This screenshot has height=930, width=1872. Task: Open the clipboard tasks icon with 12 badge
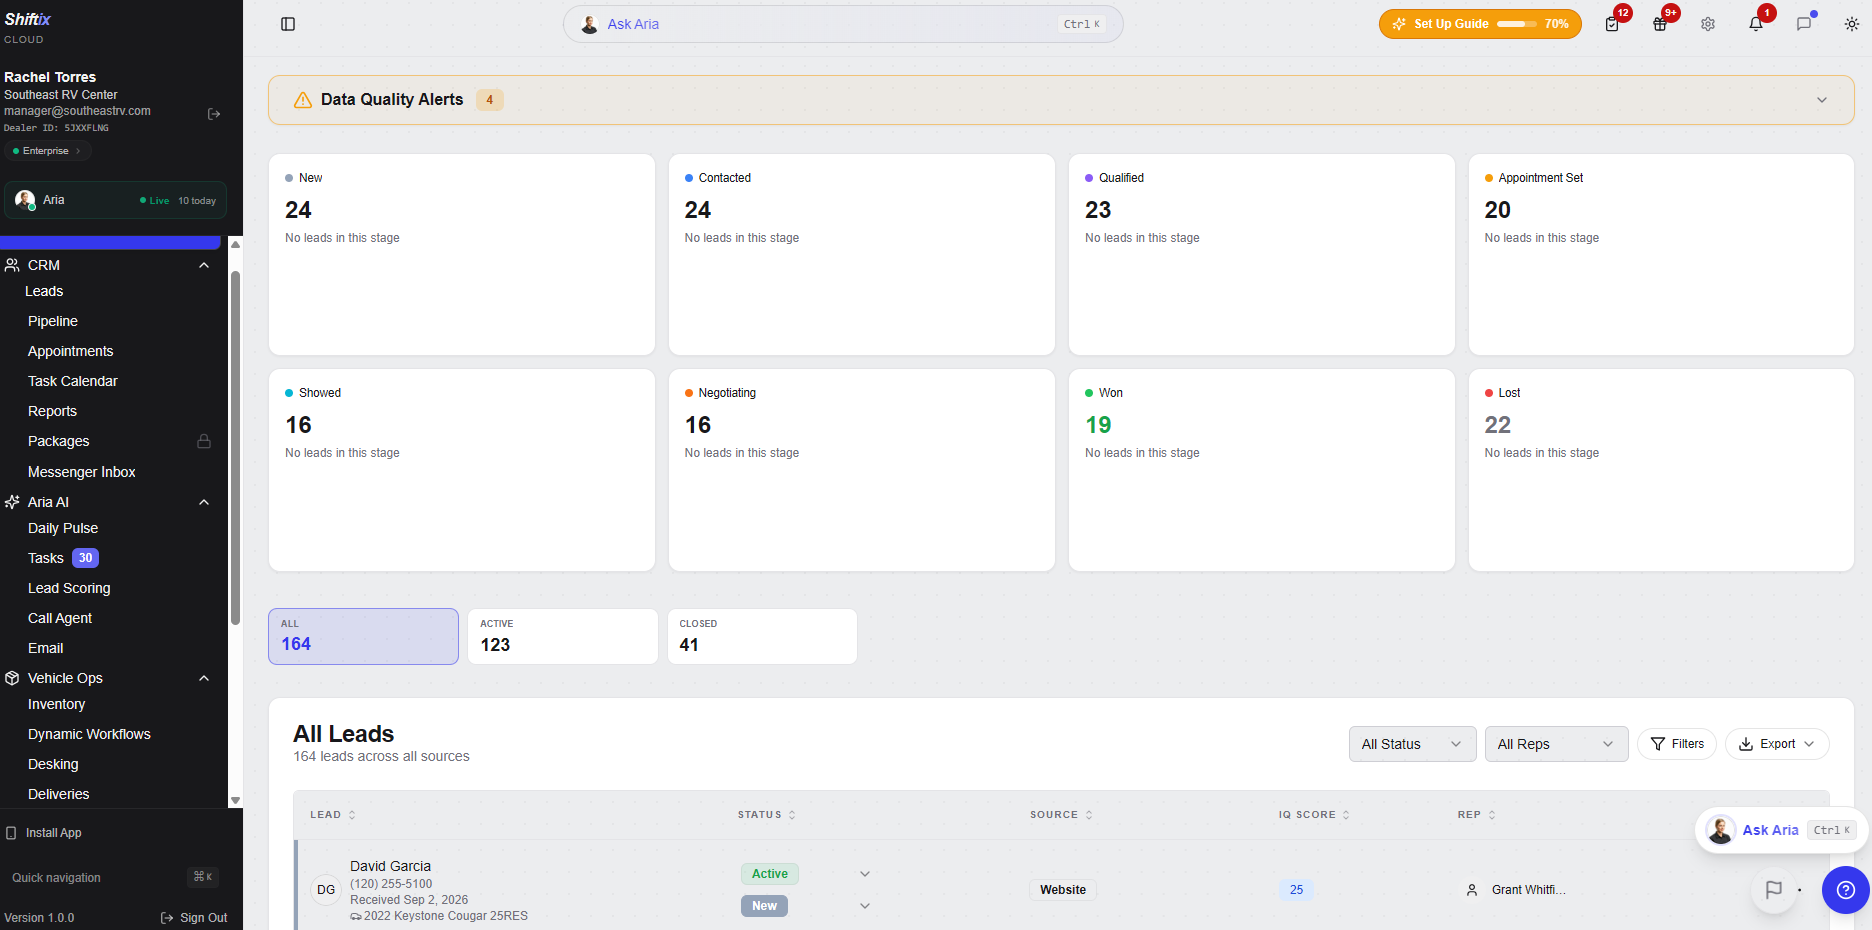pos(1612,24)
